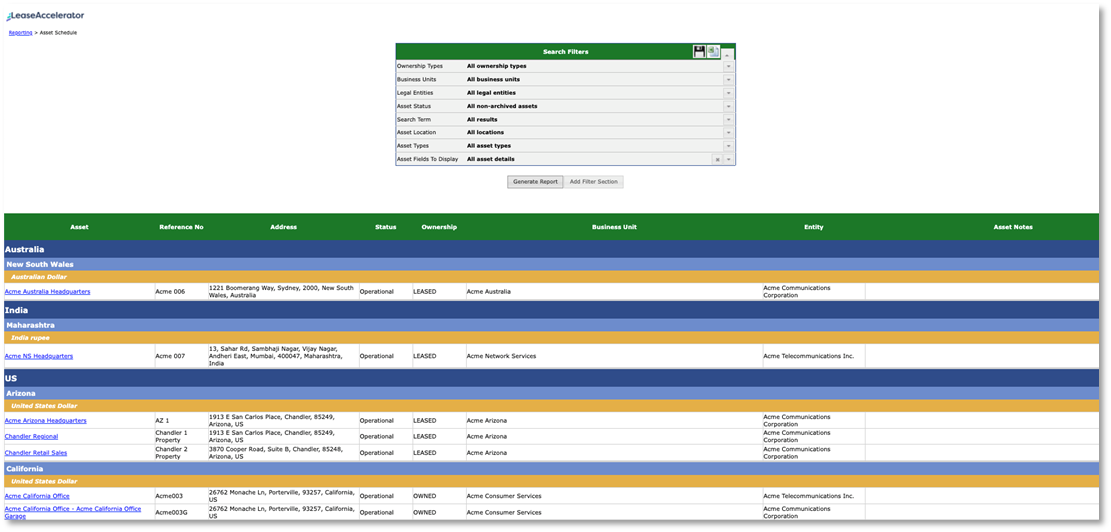The width and height of the screenshot is (1111, 532).
Task: Click the Add Filter Section button
Action: click(x=594, y=182)
